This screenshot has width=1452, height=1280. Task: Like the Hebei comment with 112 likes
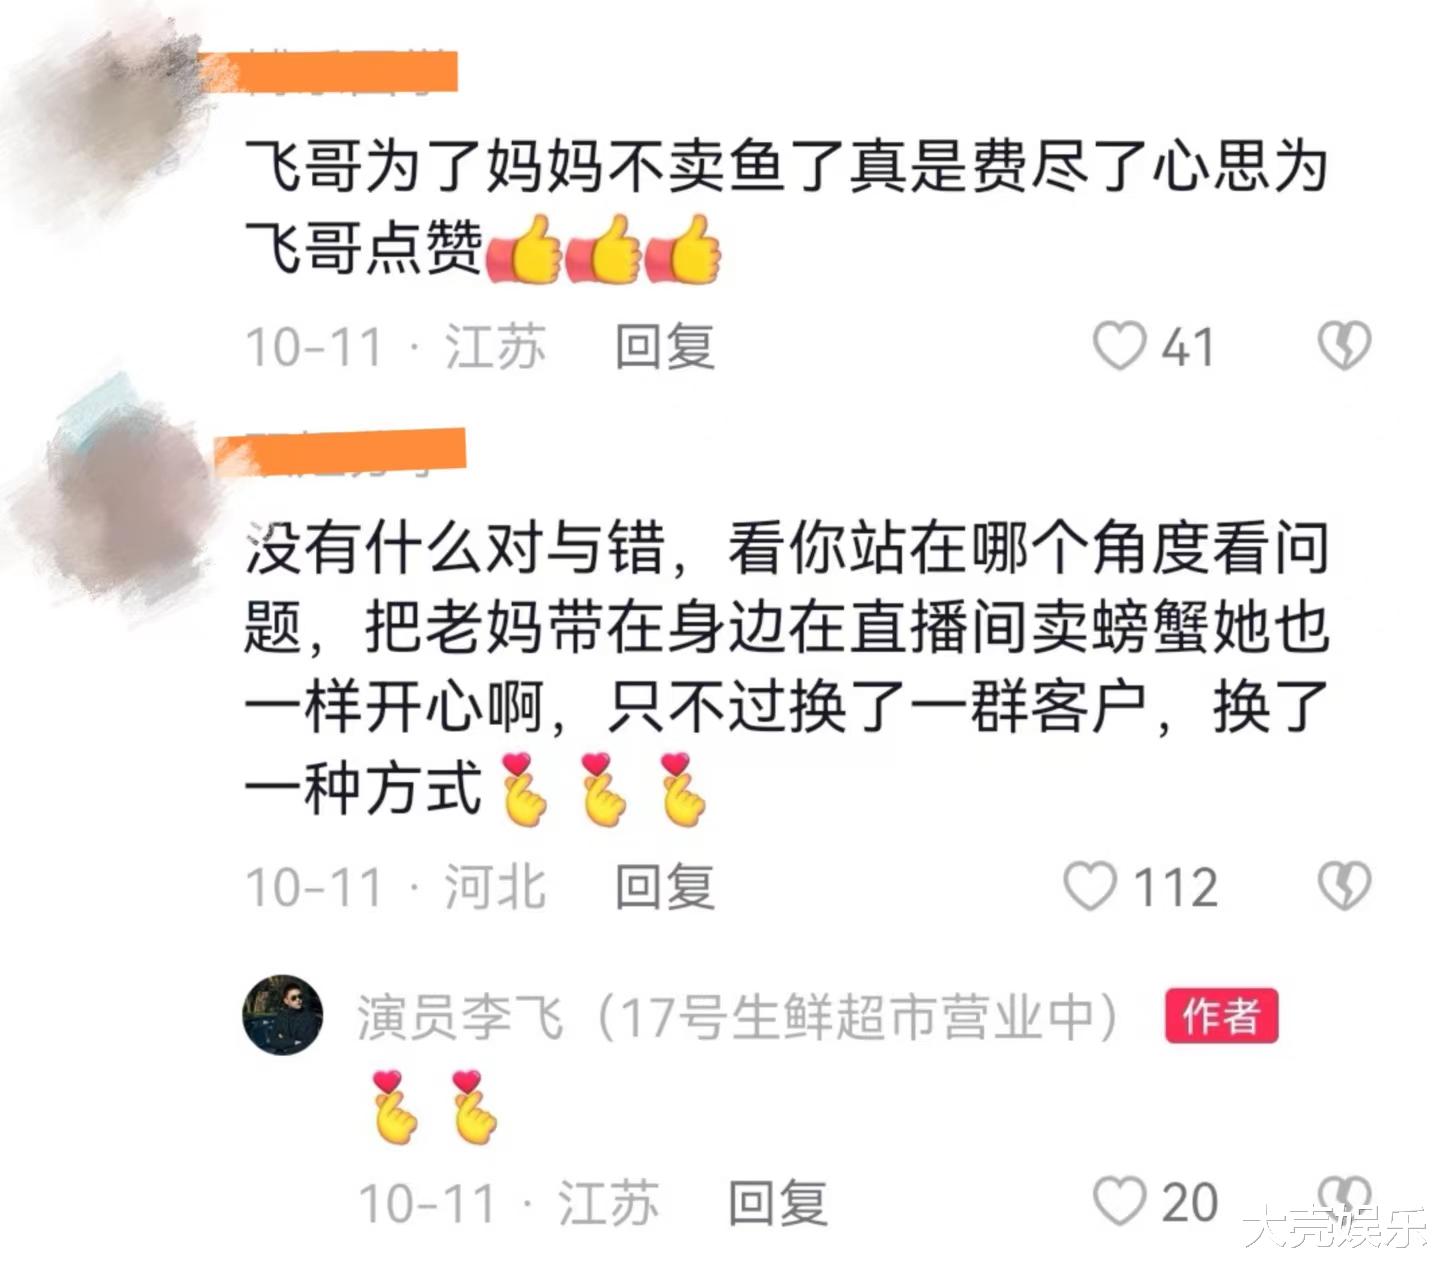coord(1089,887)
